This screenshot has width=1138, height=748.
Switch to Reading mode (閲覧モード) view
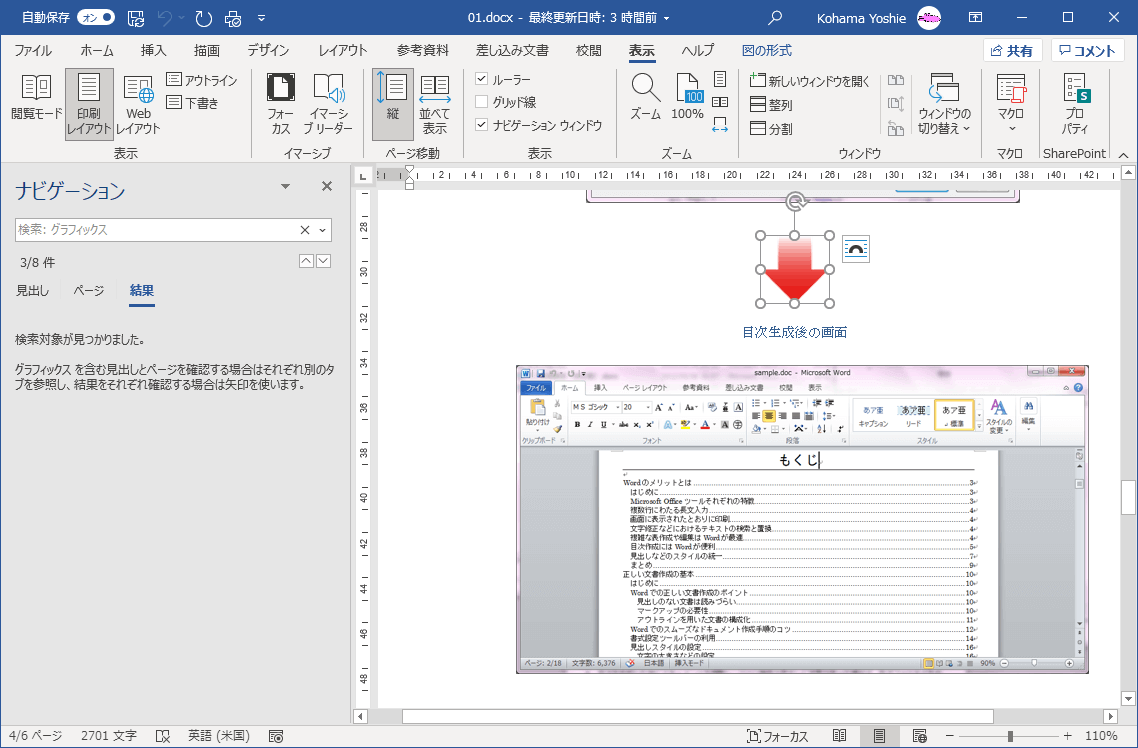point(36,97)
